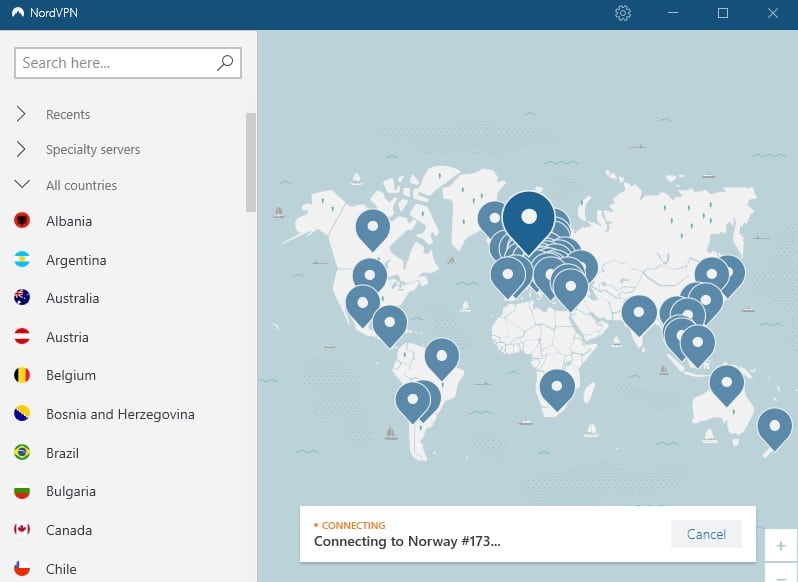Image resolution: width=798 pixels, height=582 pixels.
Task: Select the South Africa map pin
Action: [x=557, y=387]
